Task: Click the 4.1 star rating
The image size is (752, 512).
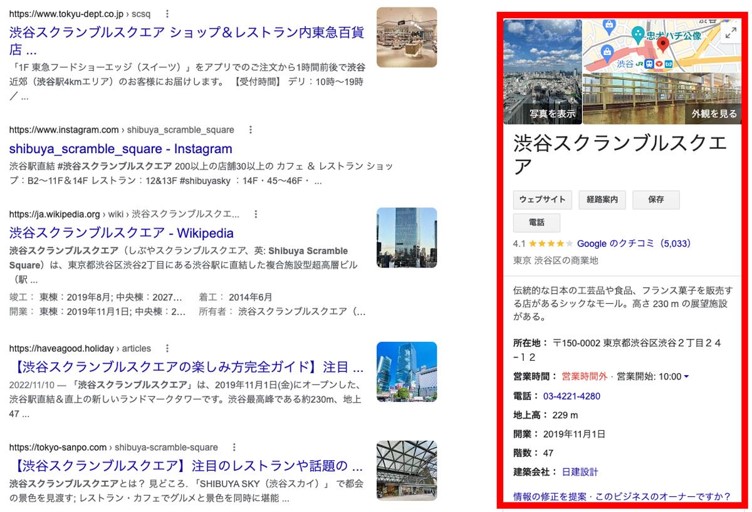Action: click(x=543, y=244)
